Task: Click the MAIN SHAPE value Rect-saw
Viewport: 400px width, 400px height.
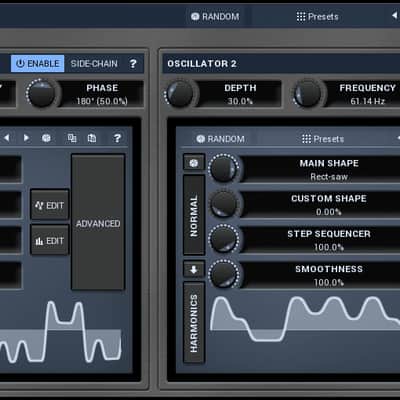Action: pyautogui.click(x=329, y=177)
